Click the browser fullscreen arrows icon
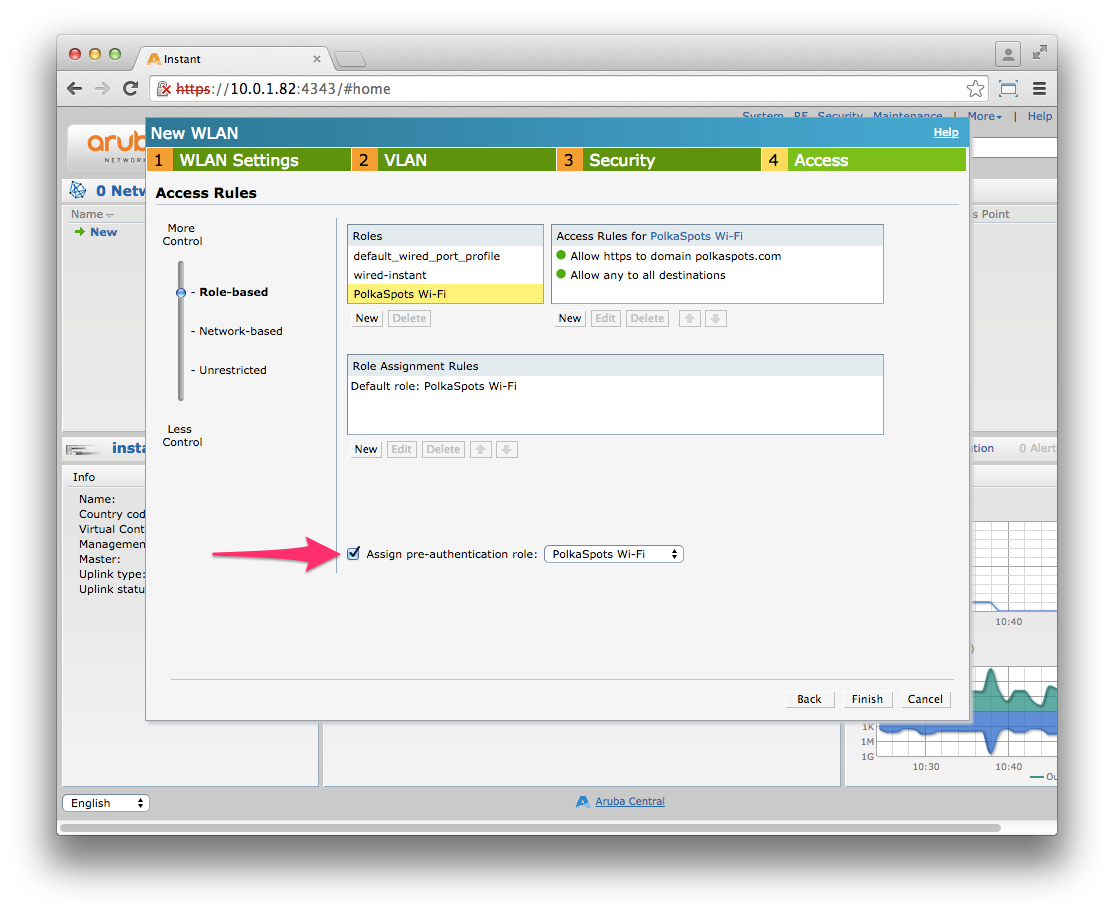 1039,53
